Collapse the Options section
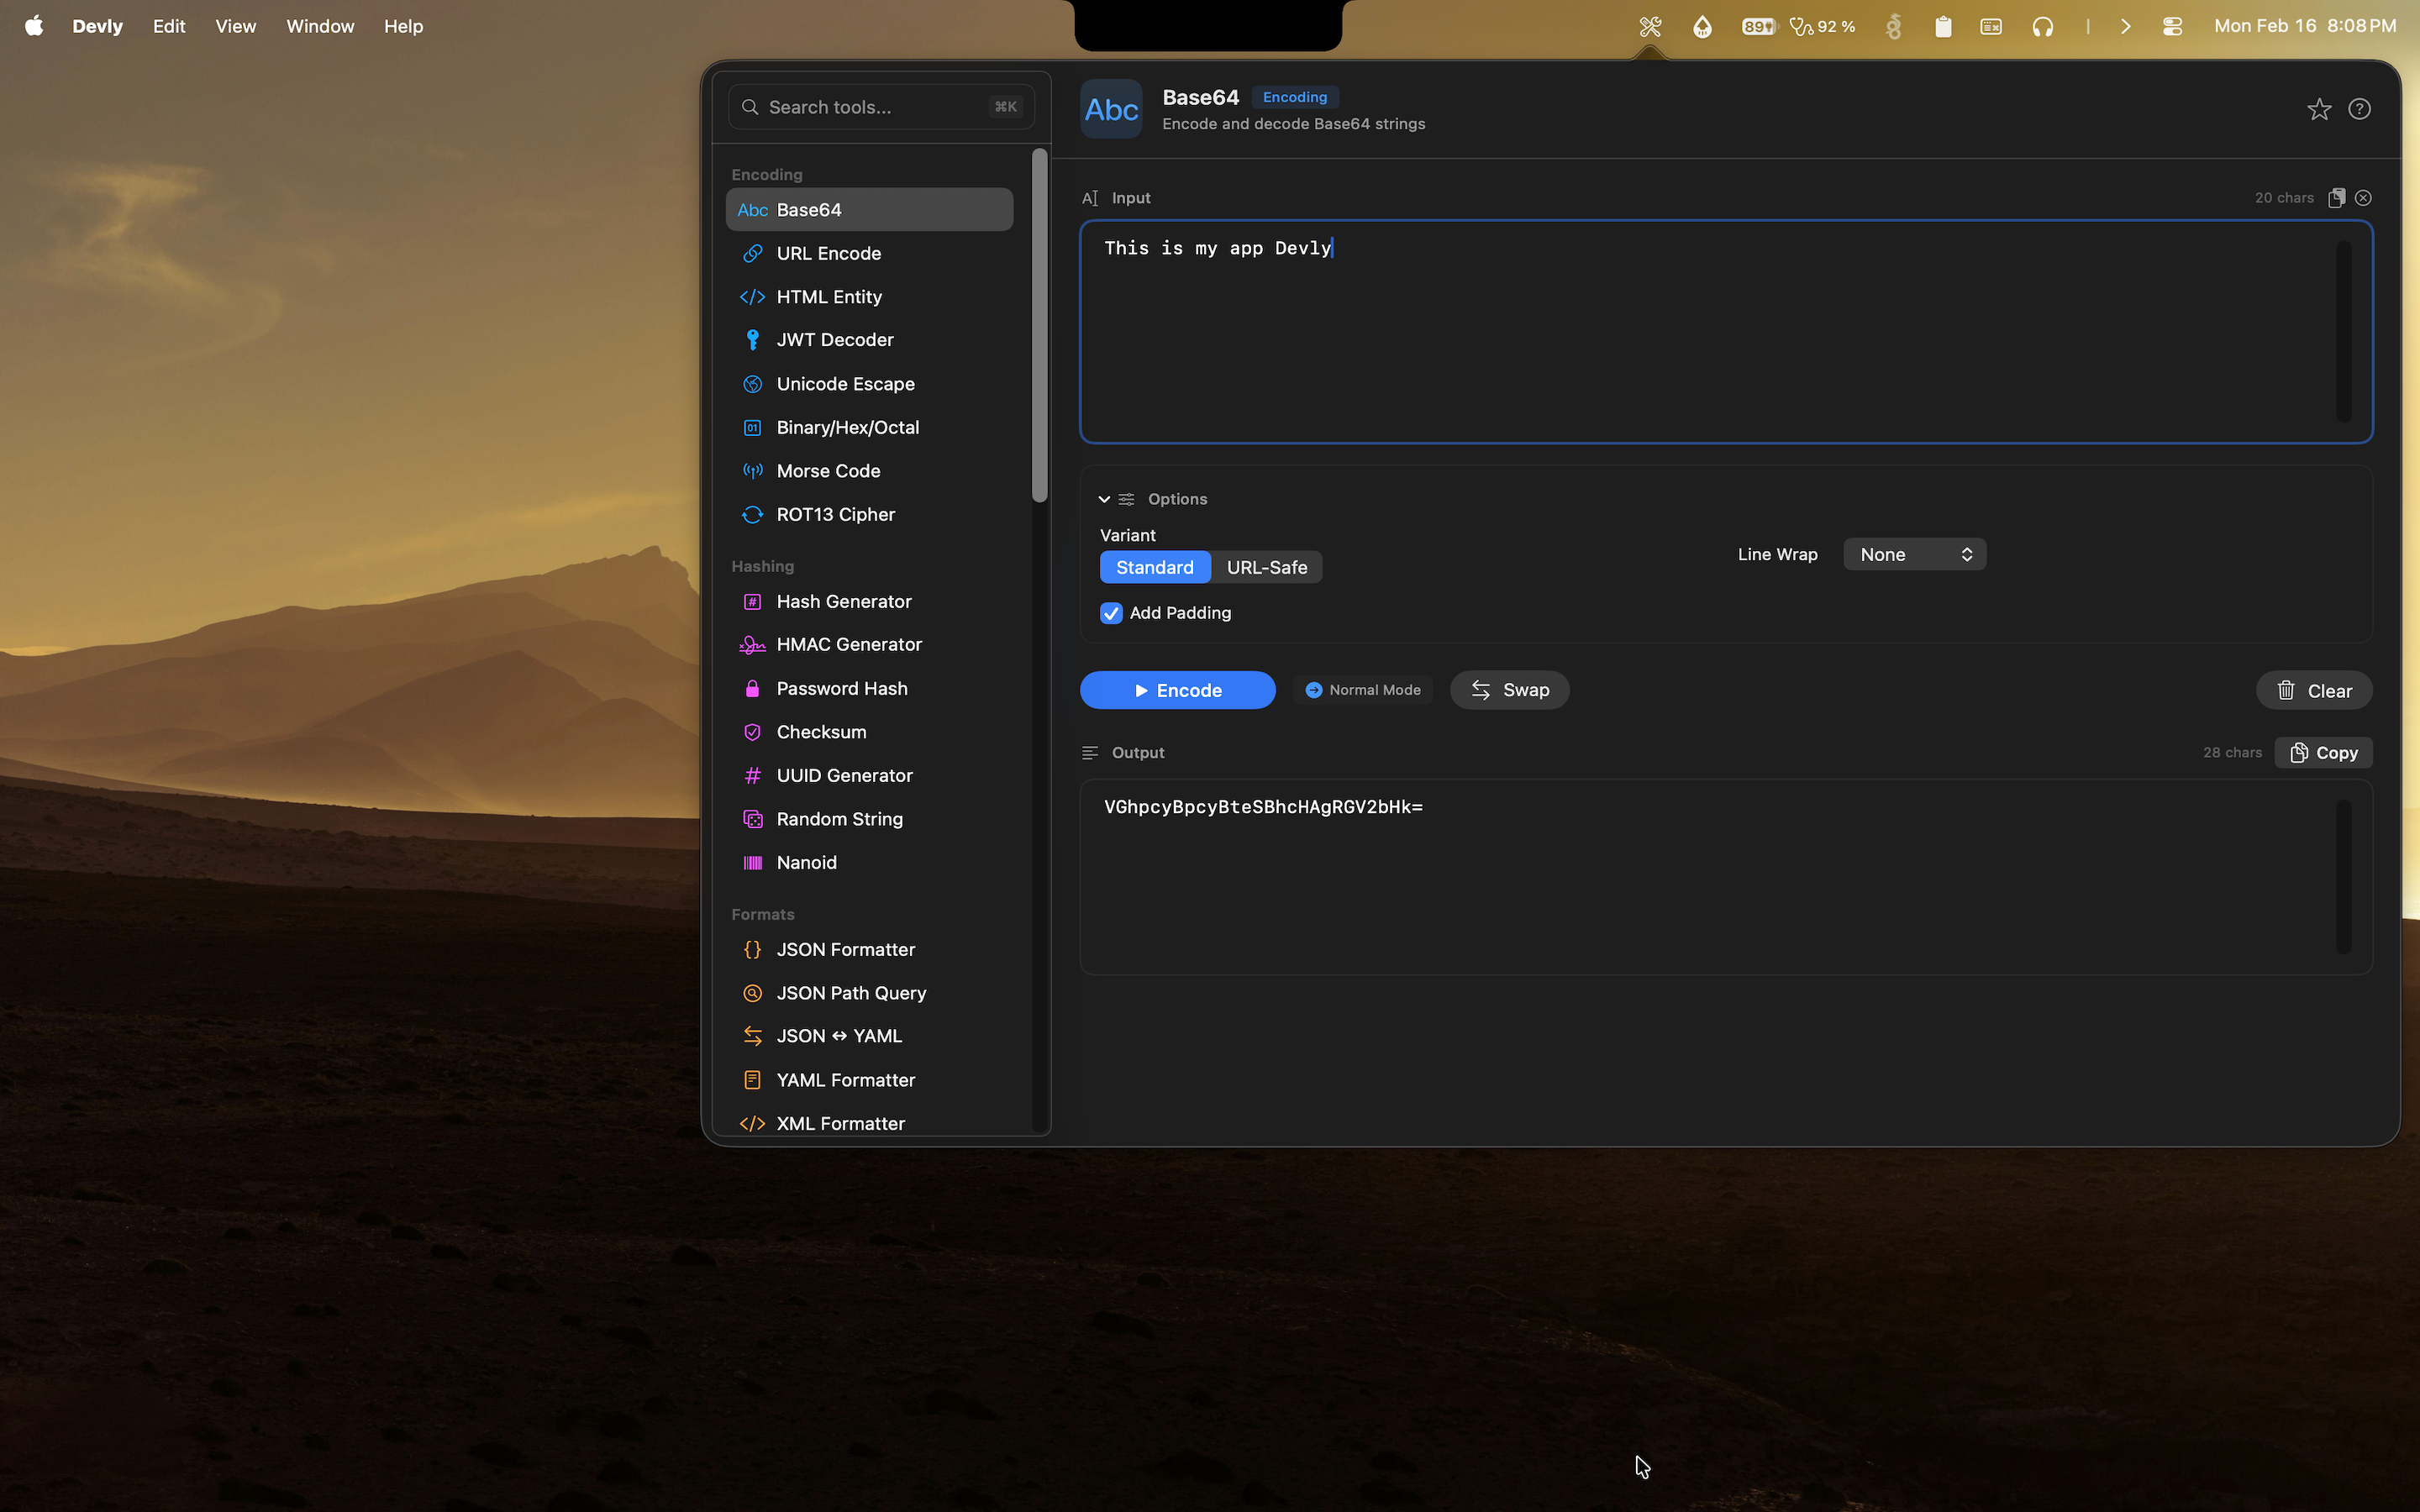This screenshot has height=1512, width=2420. click(1104, 498)
